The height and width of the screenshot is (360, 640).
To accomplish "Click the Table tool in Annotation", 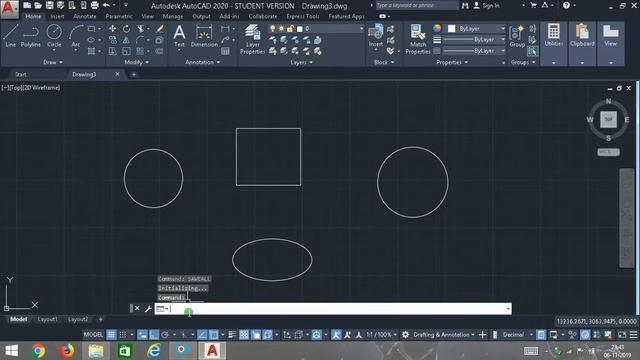I will pos(225,51).
